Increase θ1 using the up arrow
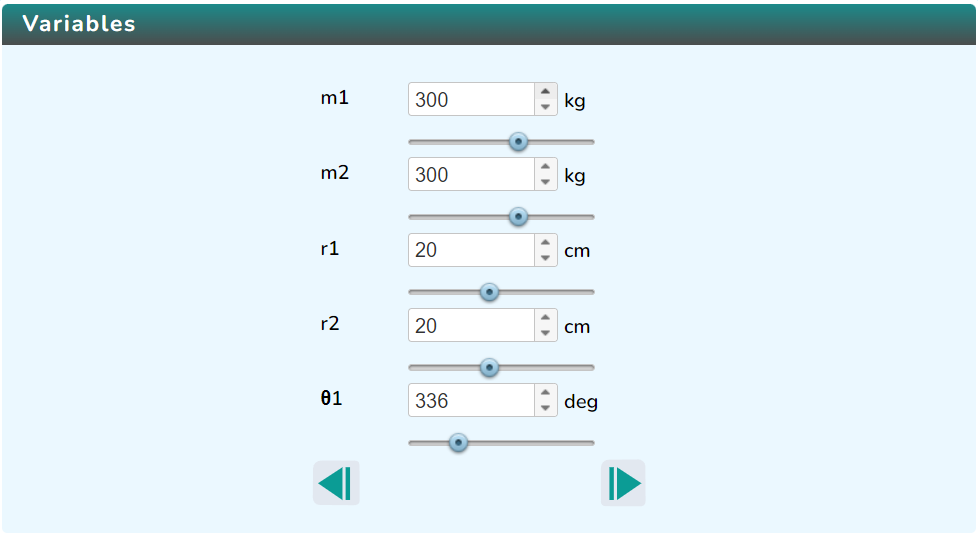 [545, 393]
